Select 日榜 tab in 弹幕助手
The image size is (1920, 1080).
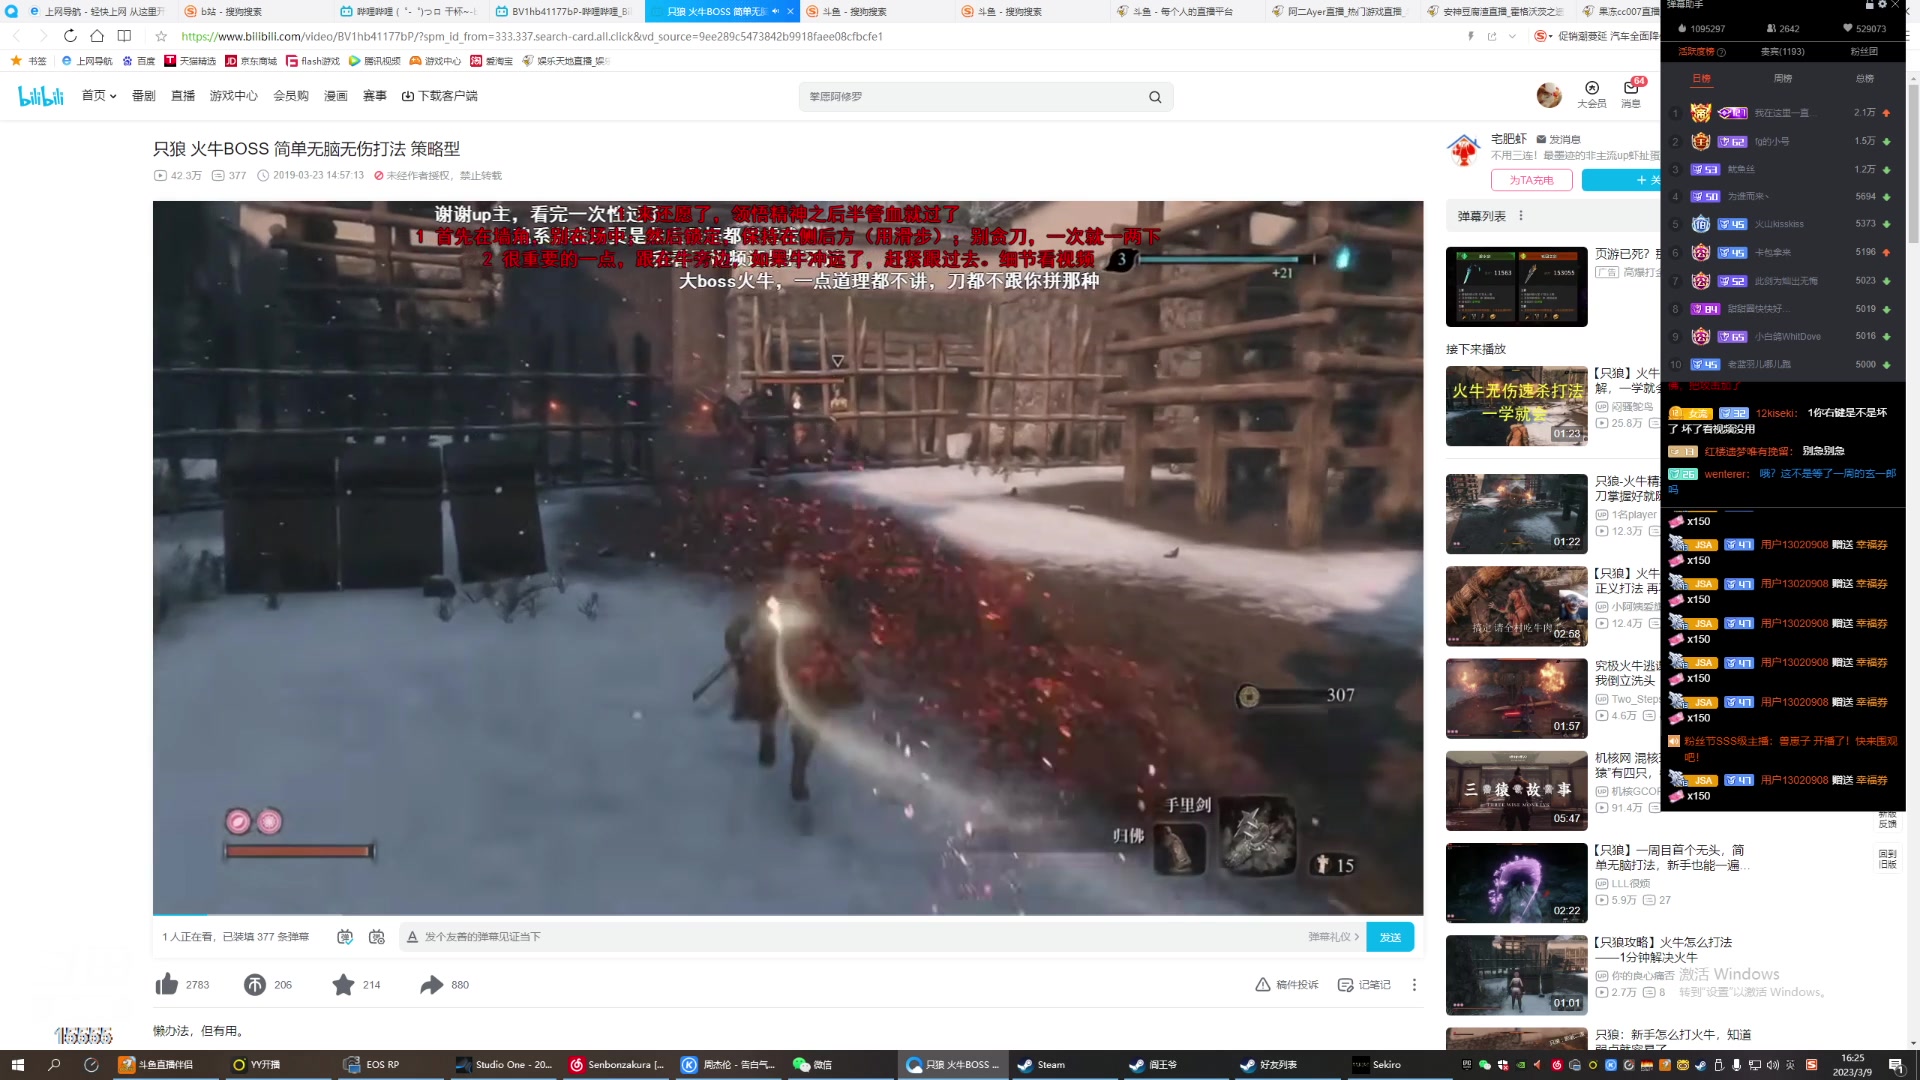tap(1701, 78)
